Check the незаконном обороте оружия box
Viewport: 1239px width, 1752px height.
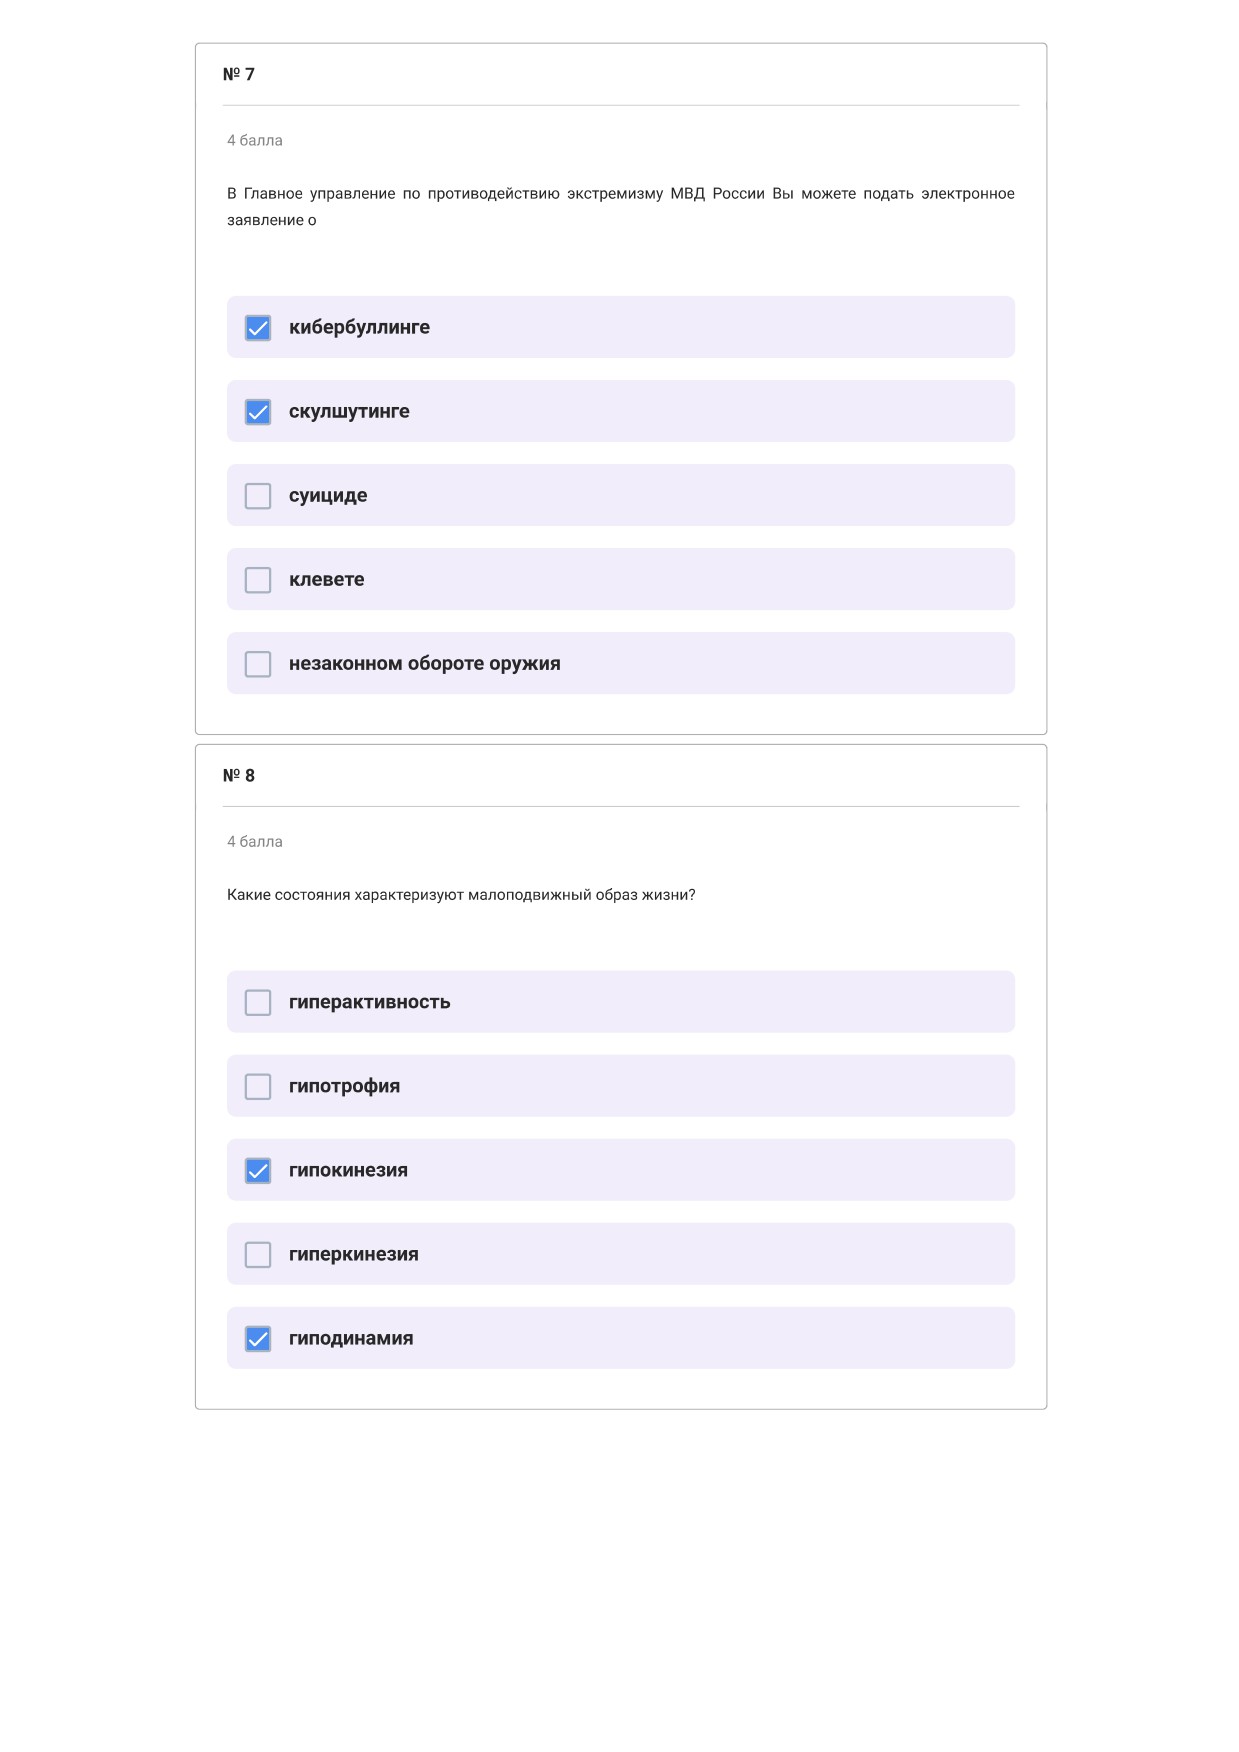258,664
